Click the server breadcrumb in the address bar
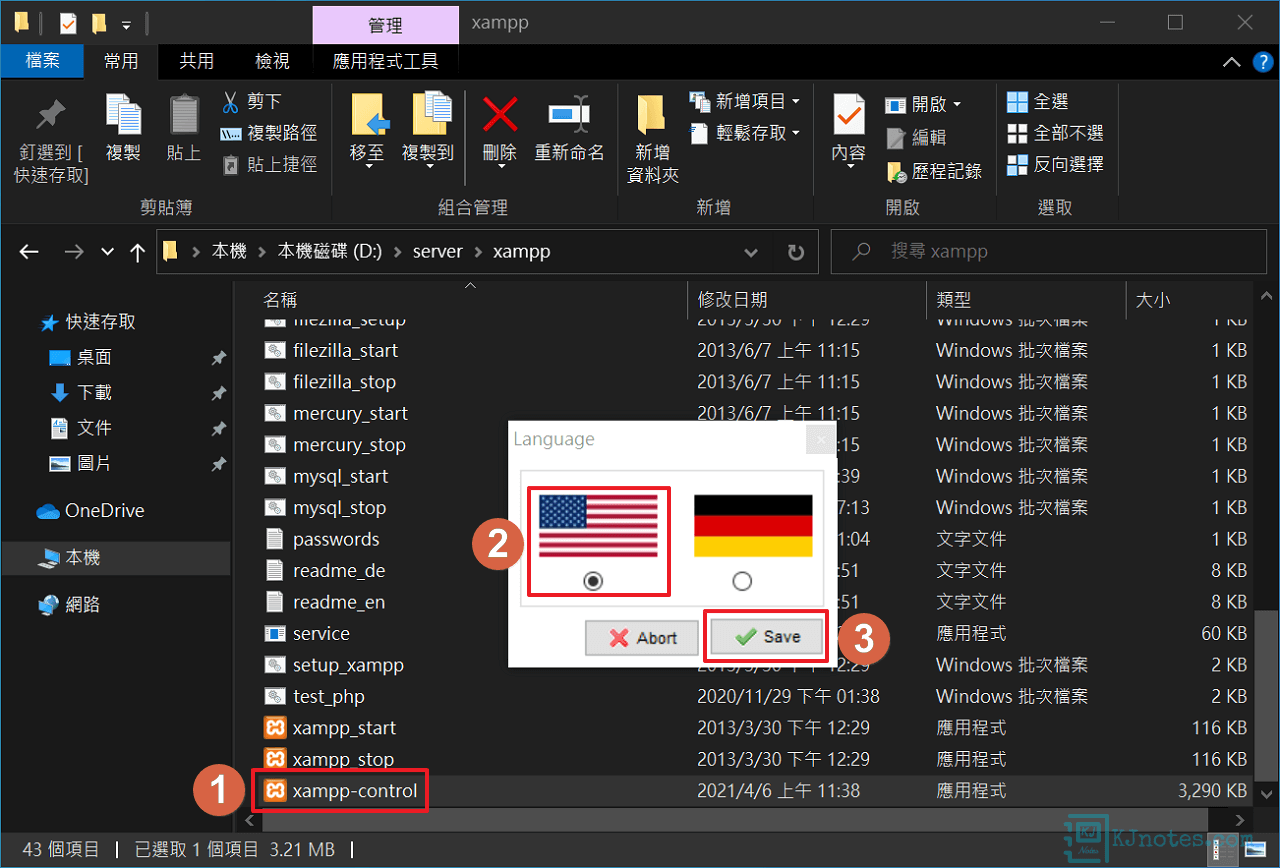Image resolution: width=1280 pixels, height=868 pixels. coord(438,252)
